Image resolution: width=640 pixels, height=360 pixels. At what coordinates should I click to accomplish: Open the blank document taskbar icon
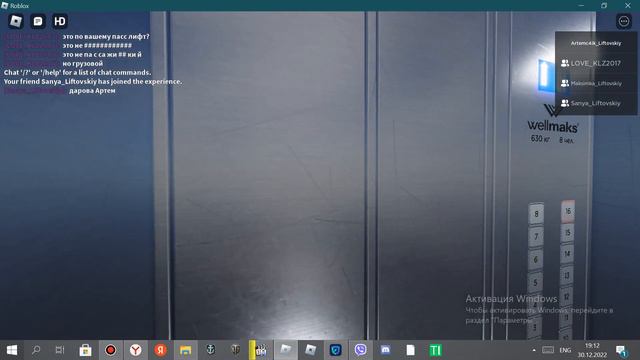coord(411,350)
